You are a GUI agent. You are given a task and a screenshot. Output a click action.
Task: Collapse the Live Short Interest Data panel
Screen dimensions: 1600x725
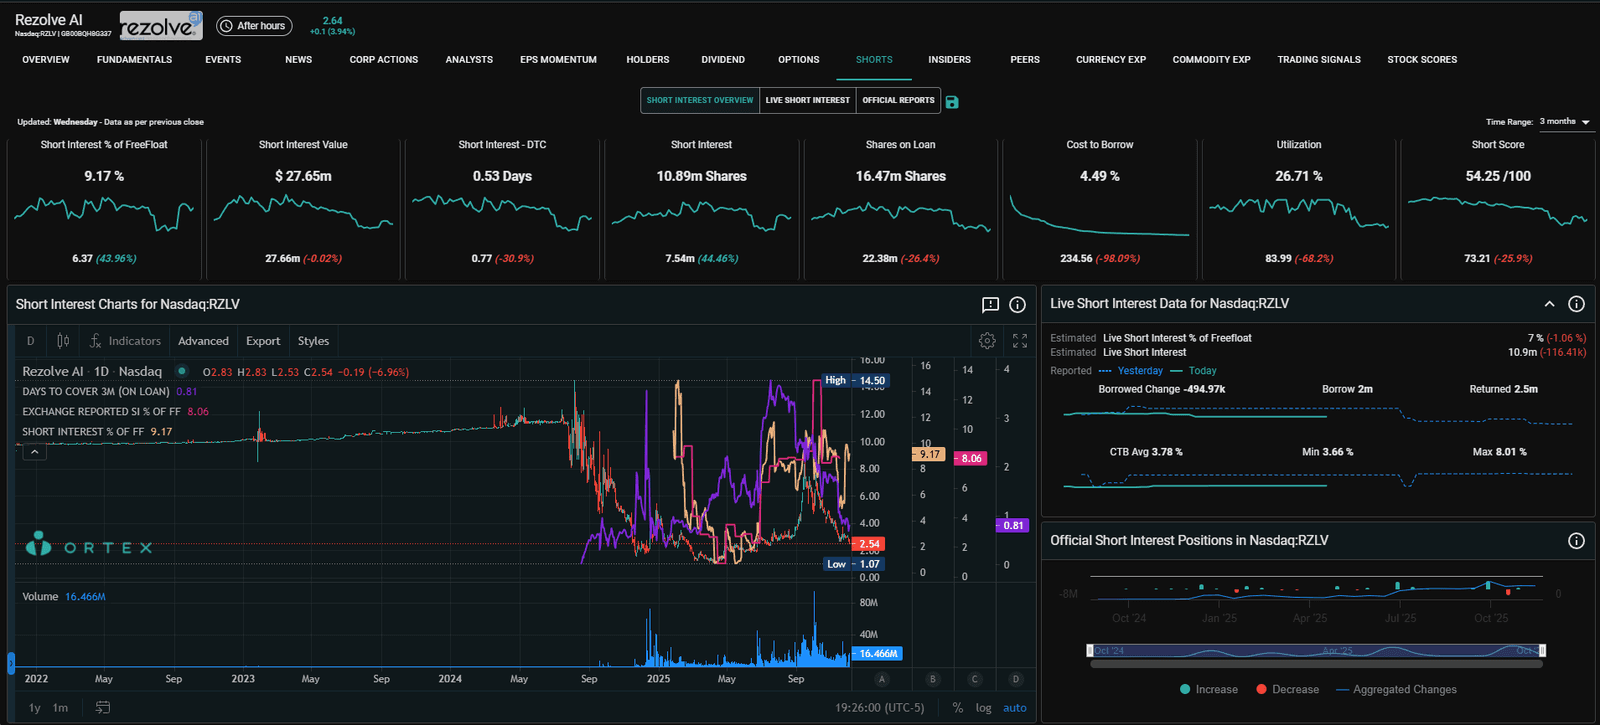(x=1549, y=304)
